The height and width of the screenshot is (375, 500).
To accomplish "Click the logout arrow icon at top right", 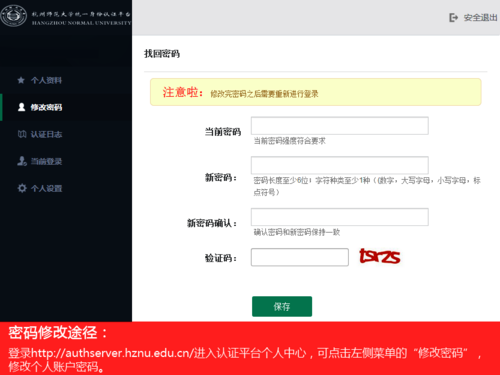I will coord(454,17).
